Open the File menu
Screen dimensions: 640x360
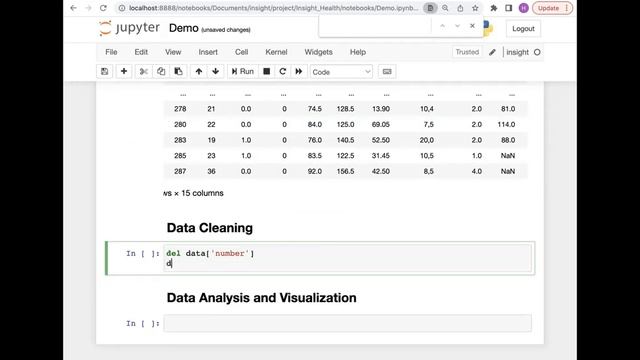pos(111,52)
